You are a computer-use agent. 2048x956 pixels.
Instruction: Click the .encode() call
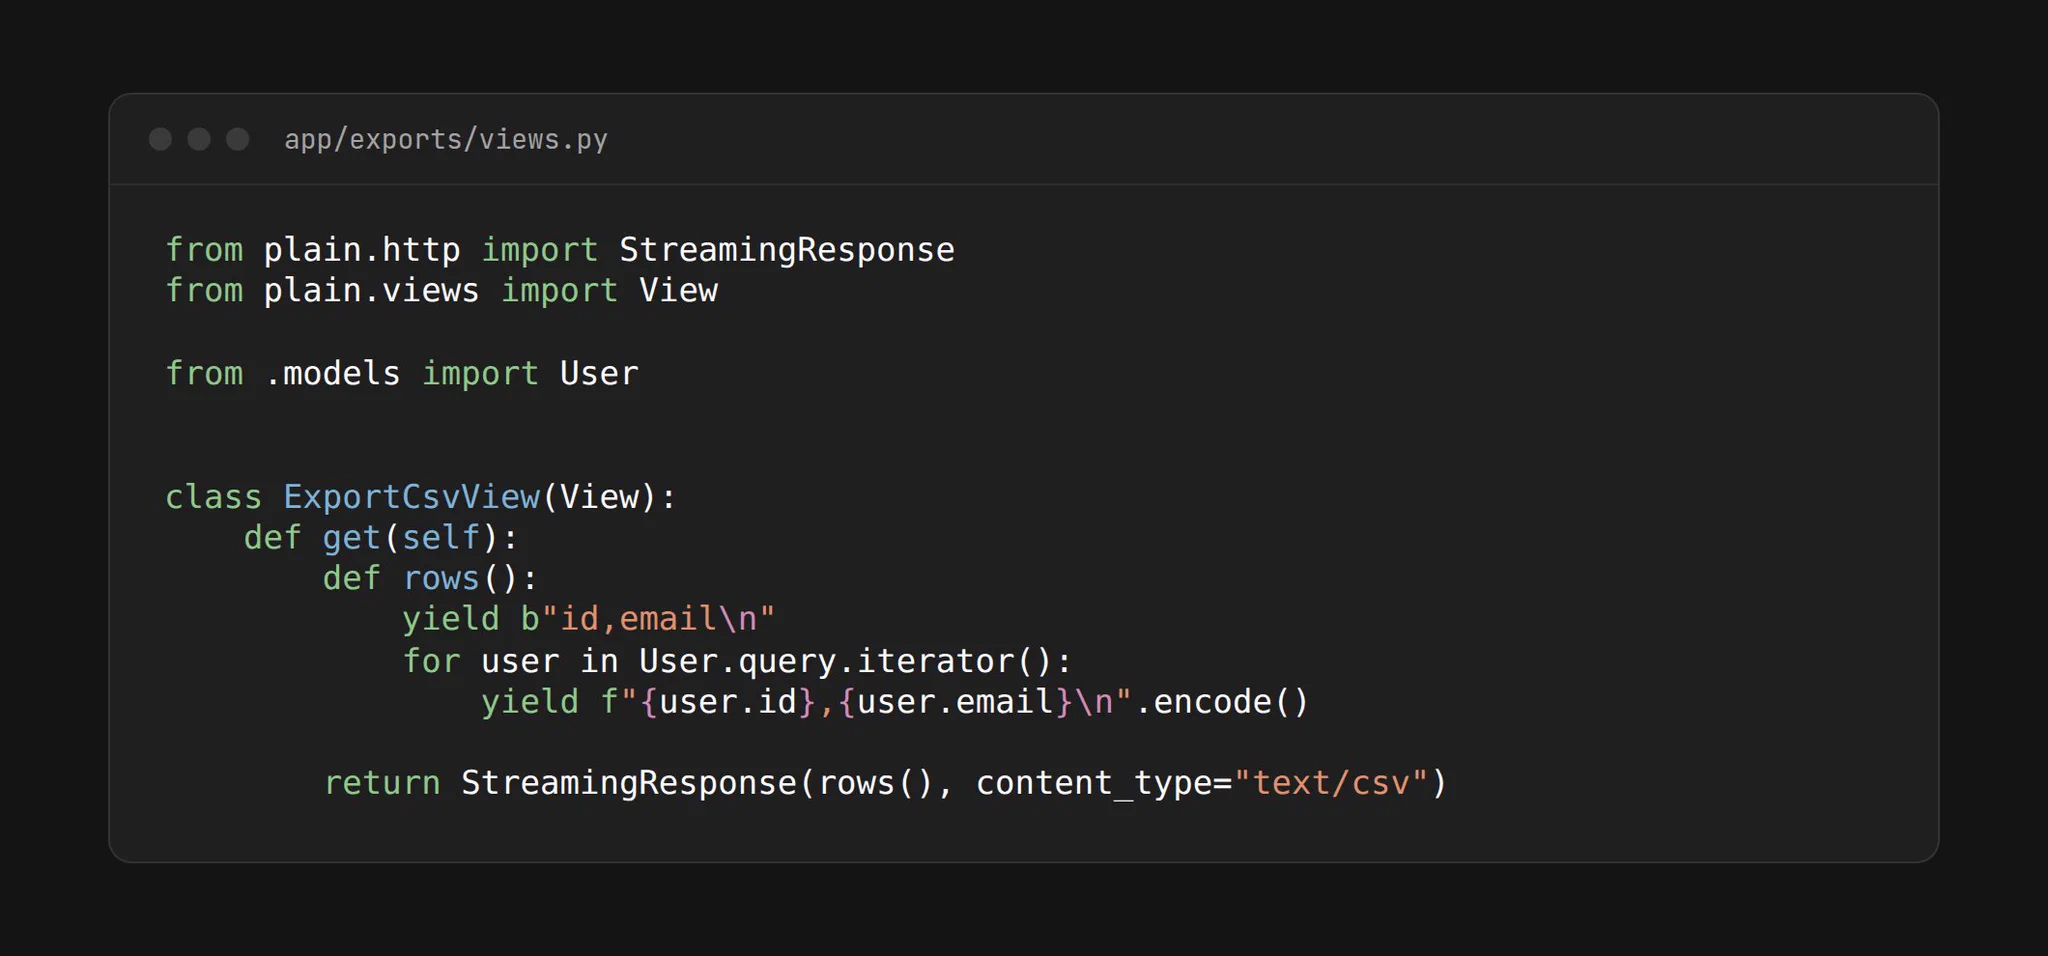(1222, 702)
